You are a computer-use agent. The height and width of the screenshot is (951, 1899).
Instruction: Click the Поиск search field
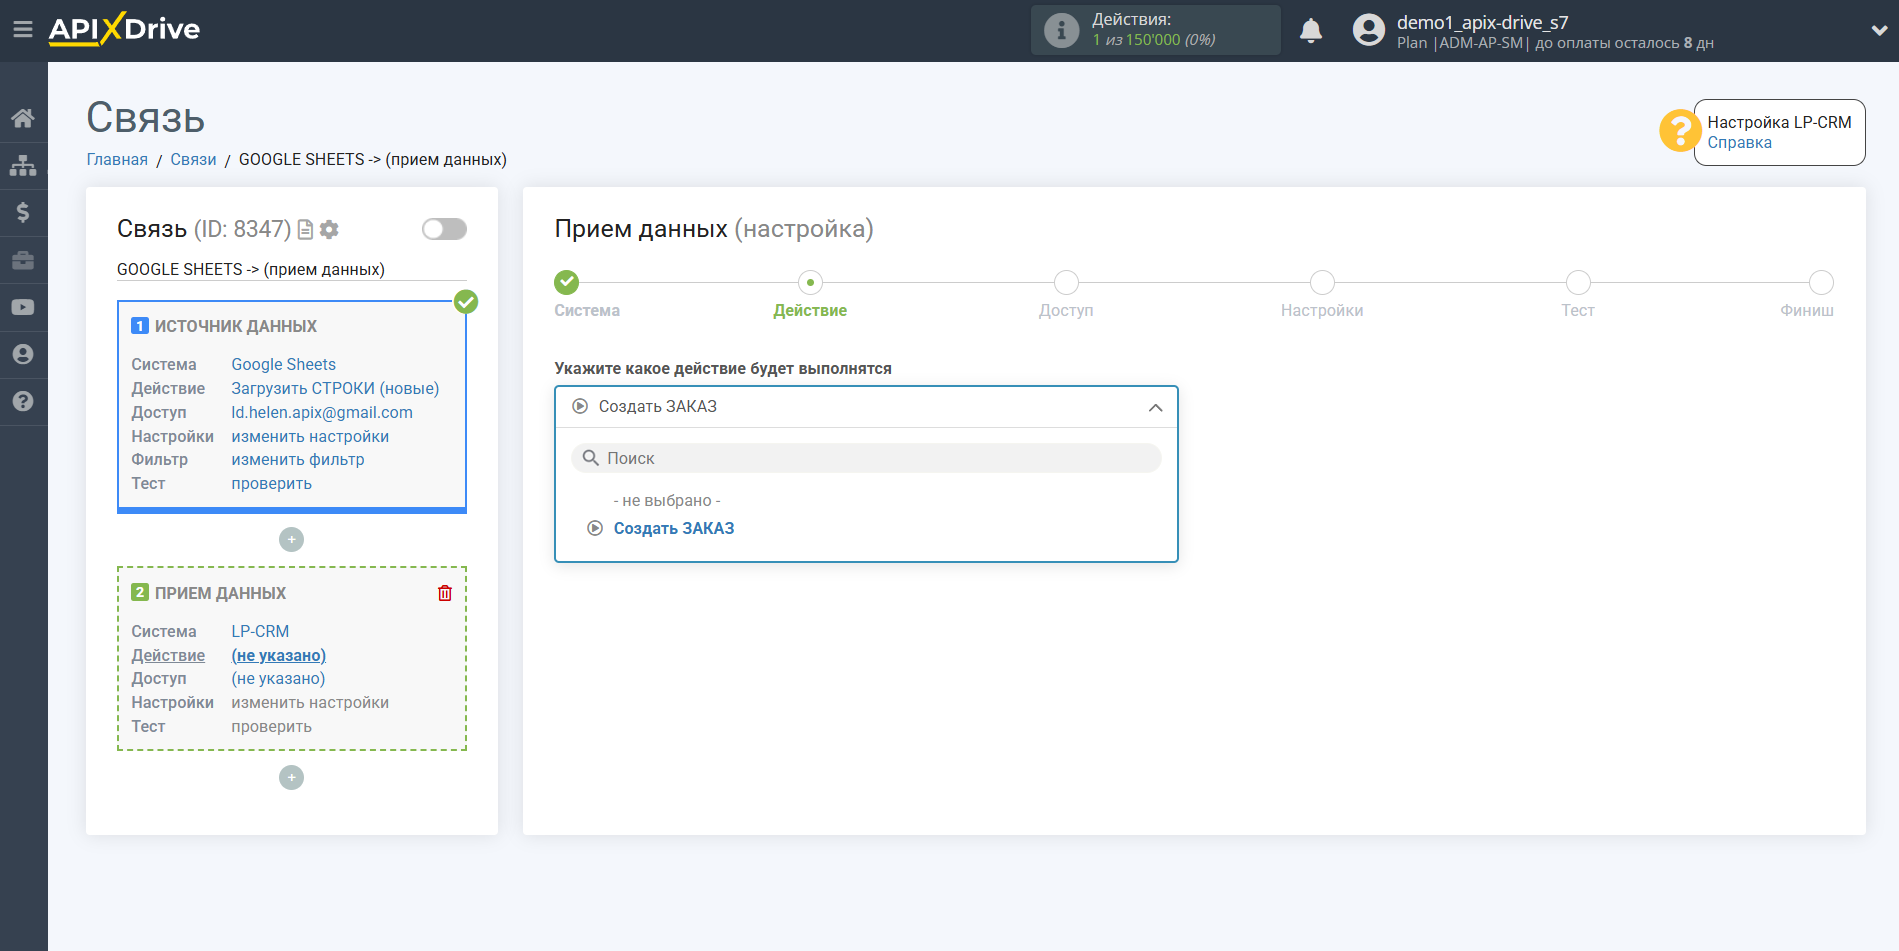click(866, 458)
